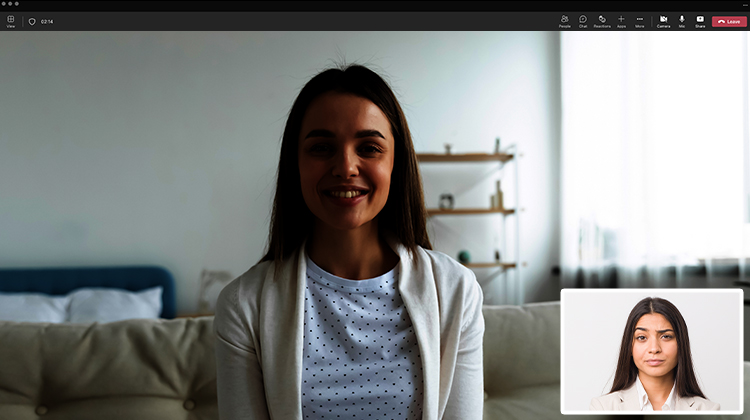Screen dimensions: 750x420
Task: Close the meeting window
Action: [x=3, y=4]
